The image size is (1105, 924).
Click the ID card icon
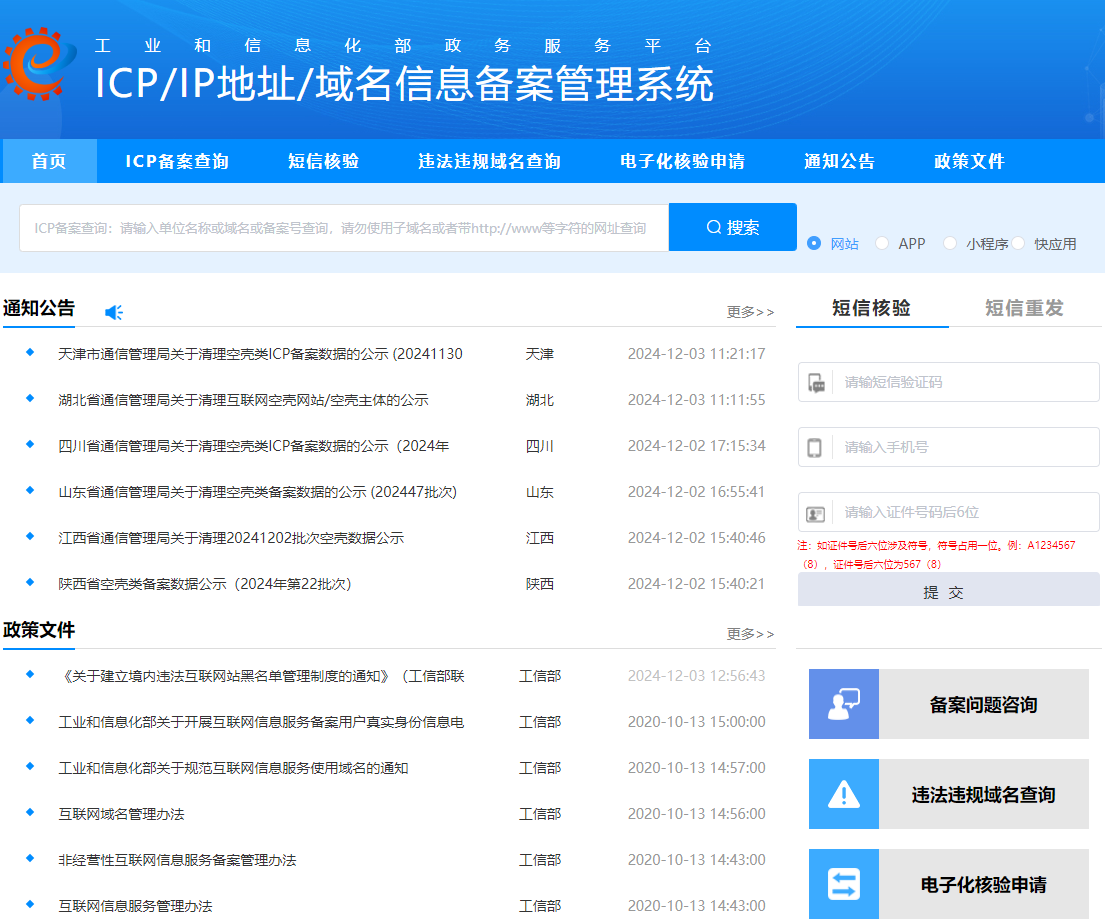click(x=815, y=514)
